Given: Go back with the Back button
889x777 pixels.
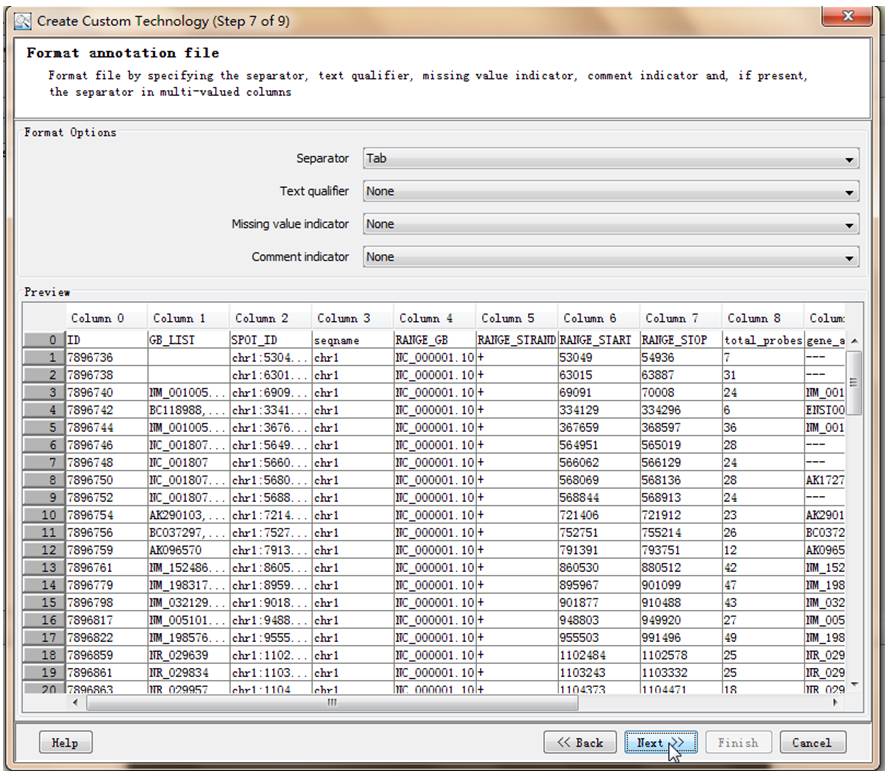Looking at the screenshot, I should click(x=579, y=743).
